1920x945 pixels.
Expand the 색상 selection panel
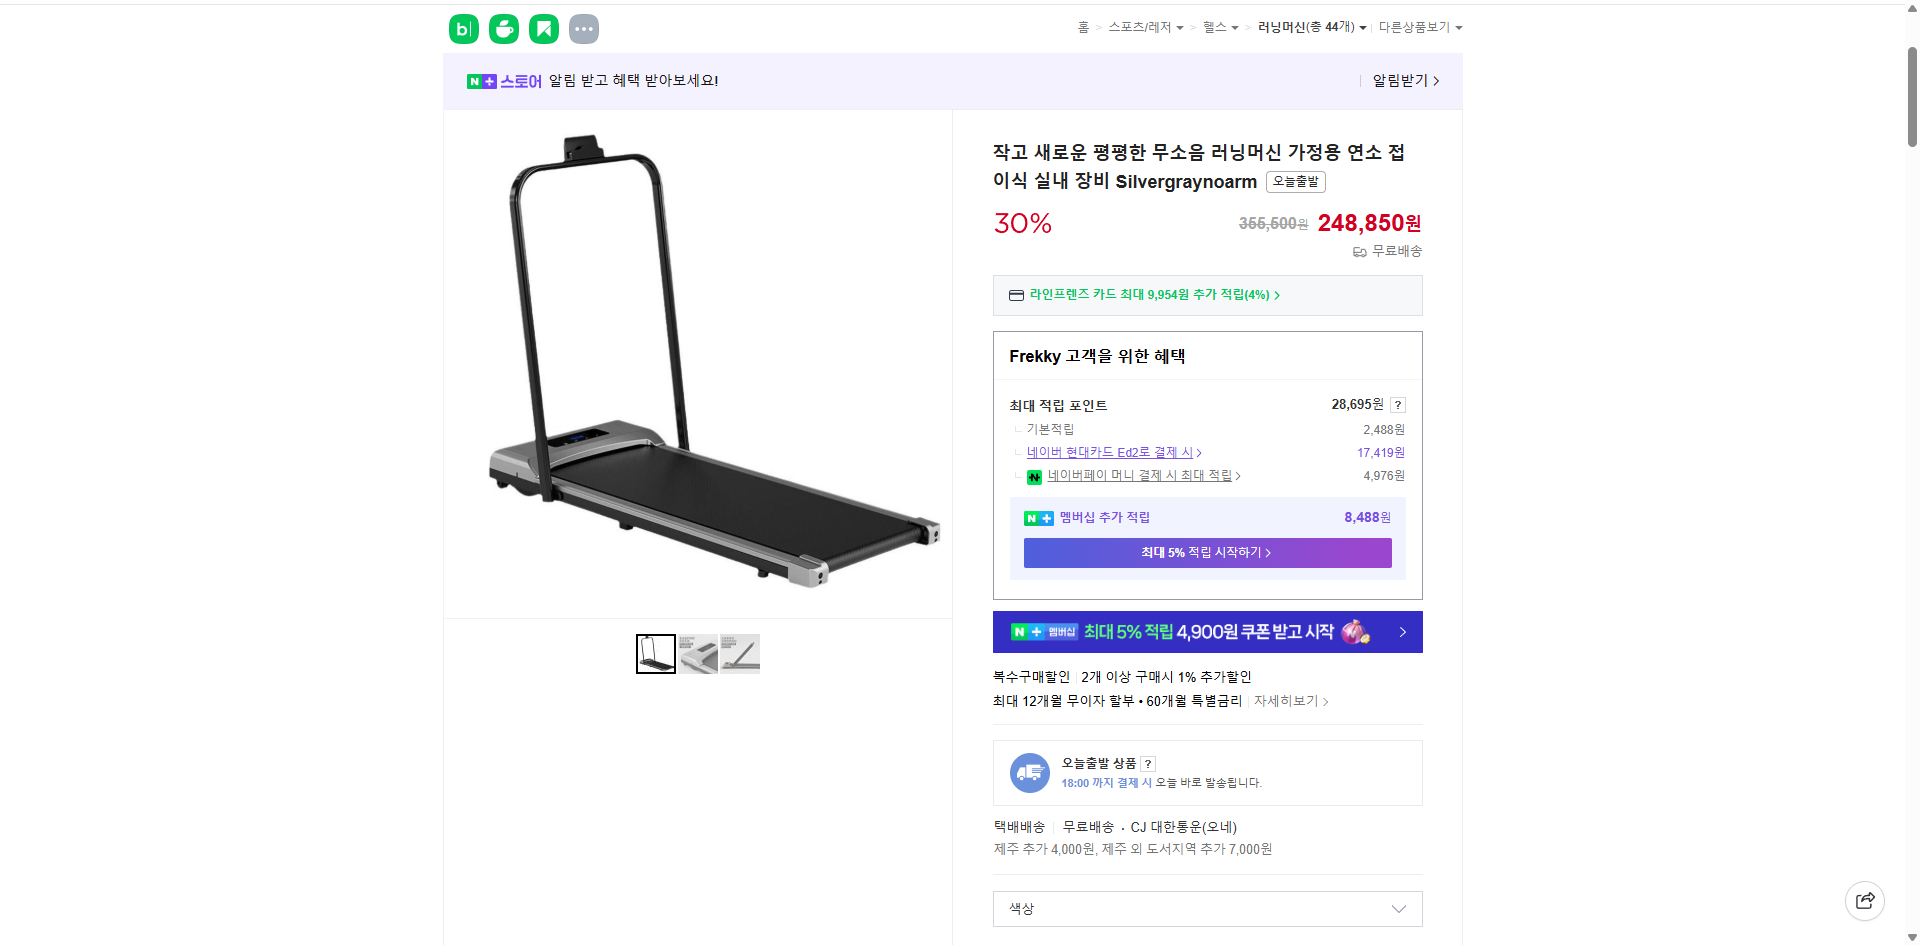1206,909
